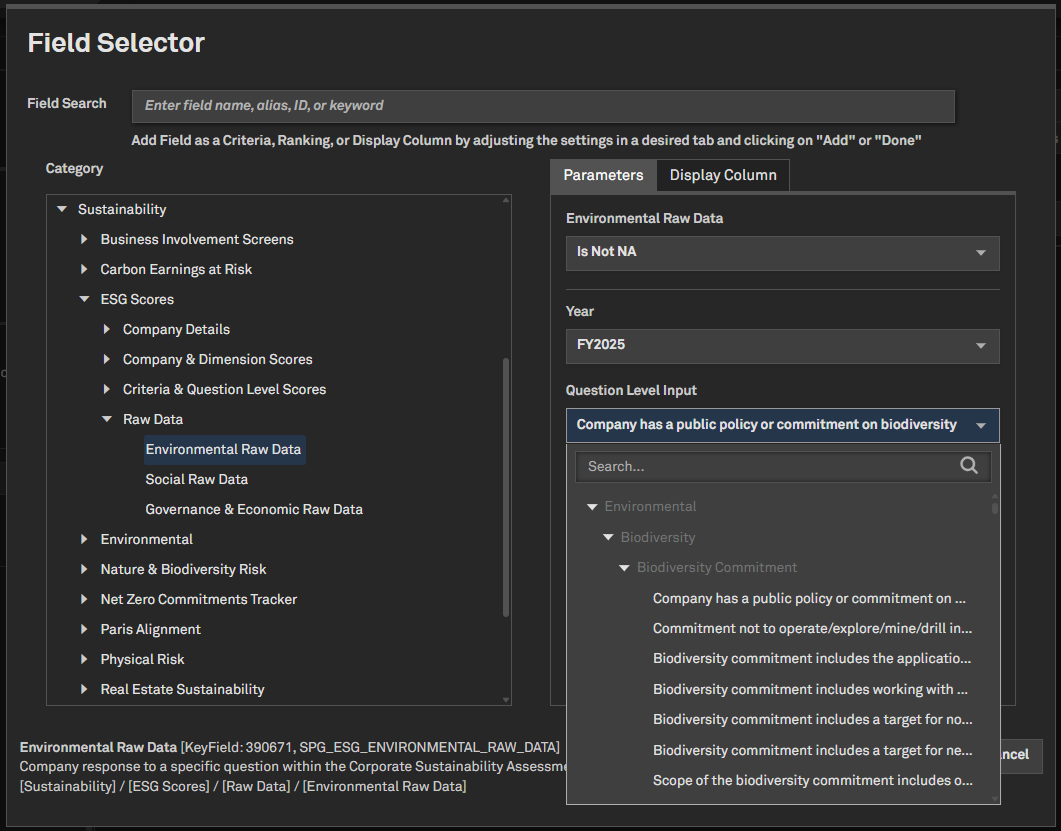Close the Question Level Input dropdown
1061x831 pixels.
pyautogui.click(x=980, y=425)
